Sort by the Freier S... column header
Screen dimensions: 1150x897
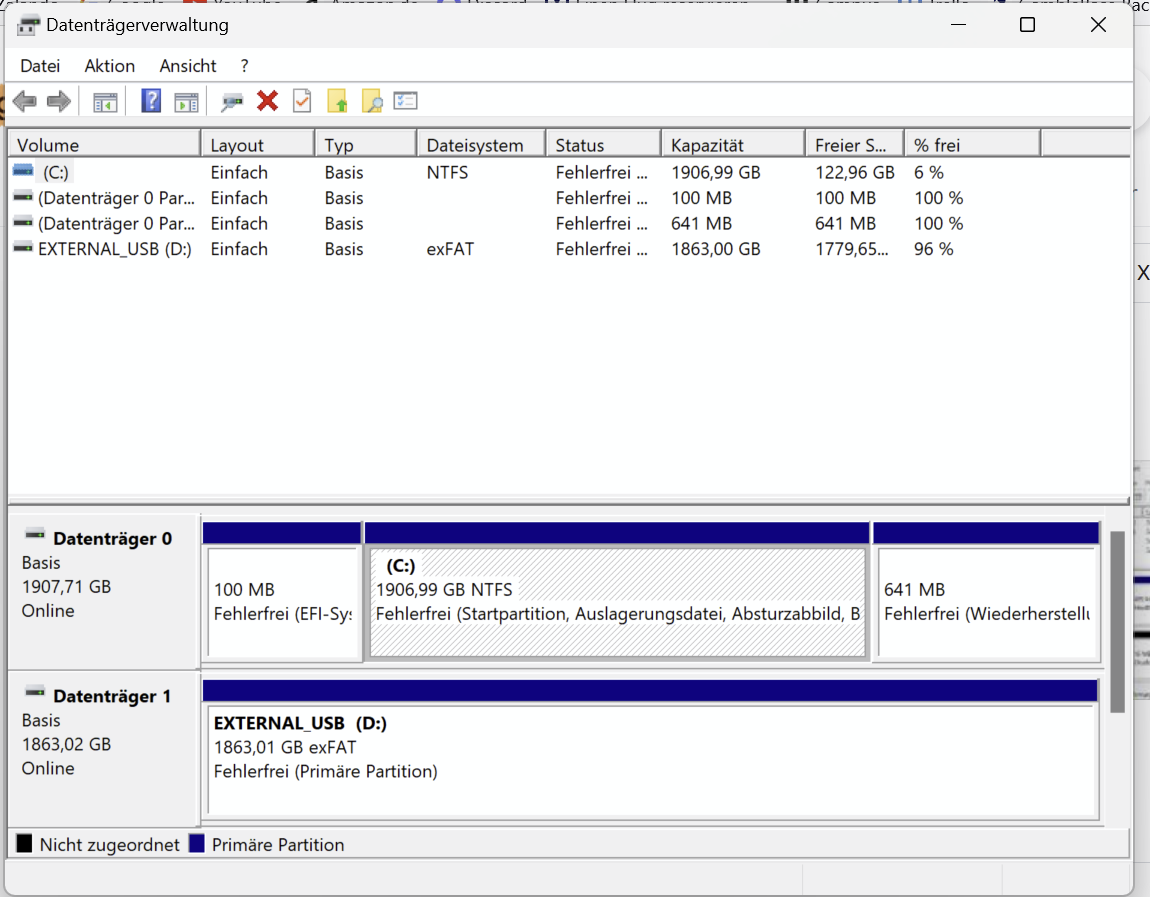click(854, 144)
